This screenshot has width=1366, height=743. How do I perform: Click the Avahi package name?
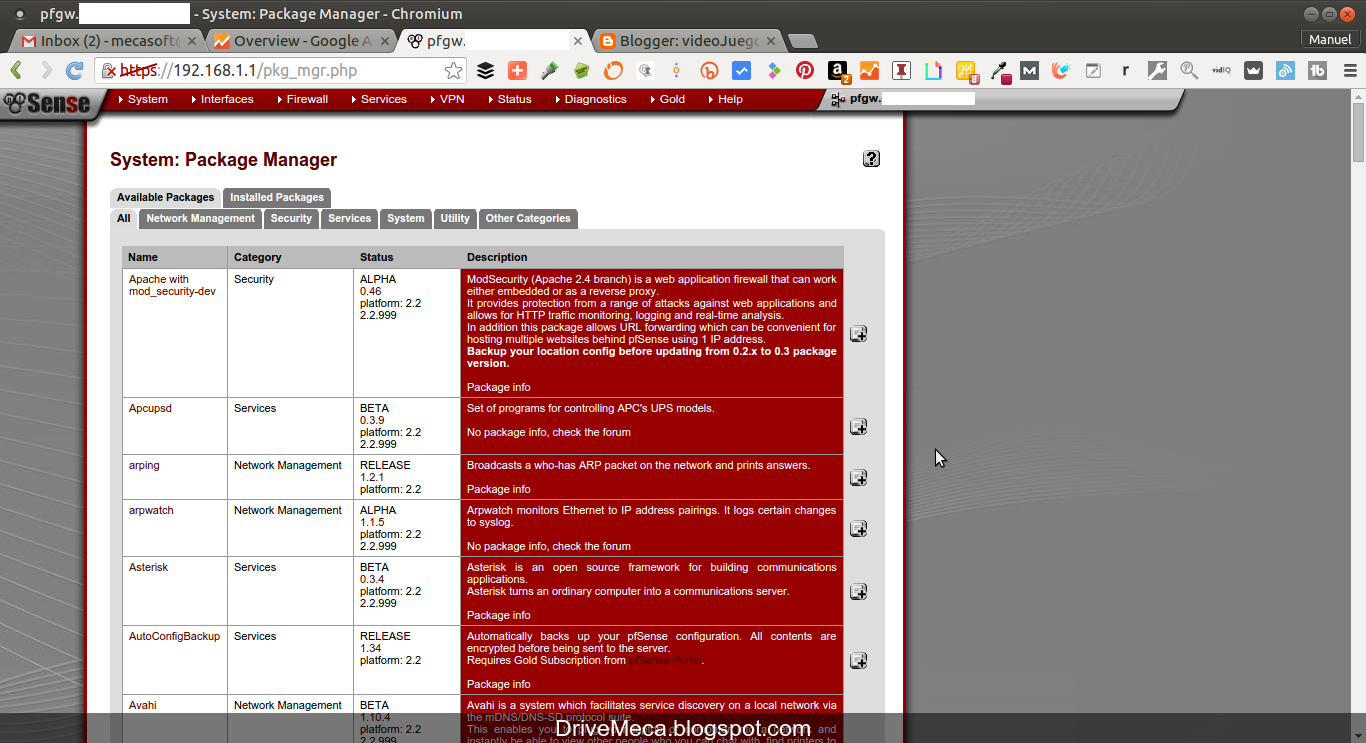tap(142, 705)
